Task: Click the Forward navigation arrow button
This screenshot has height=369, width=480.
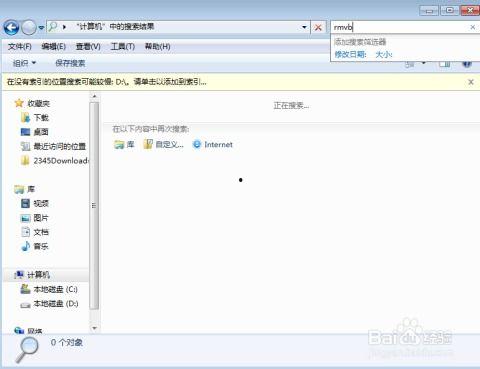Action: [x=29, y=28]
